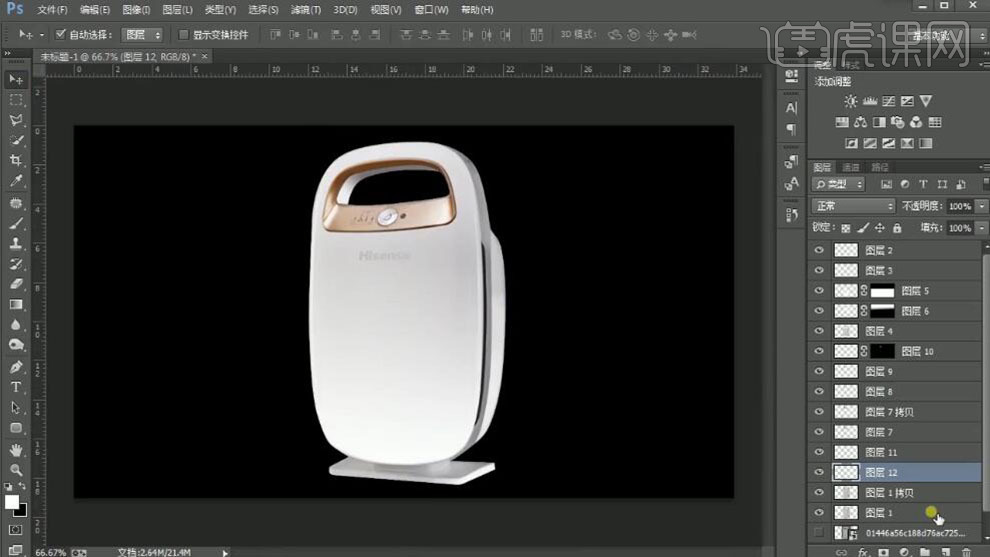Viewport: 990px width, 557px height.
Task: Select the Move tool in the toolbox
Action: tap(16, 79)
